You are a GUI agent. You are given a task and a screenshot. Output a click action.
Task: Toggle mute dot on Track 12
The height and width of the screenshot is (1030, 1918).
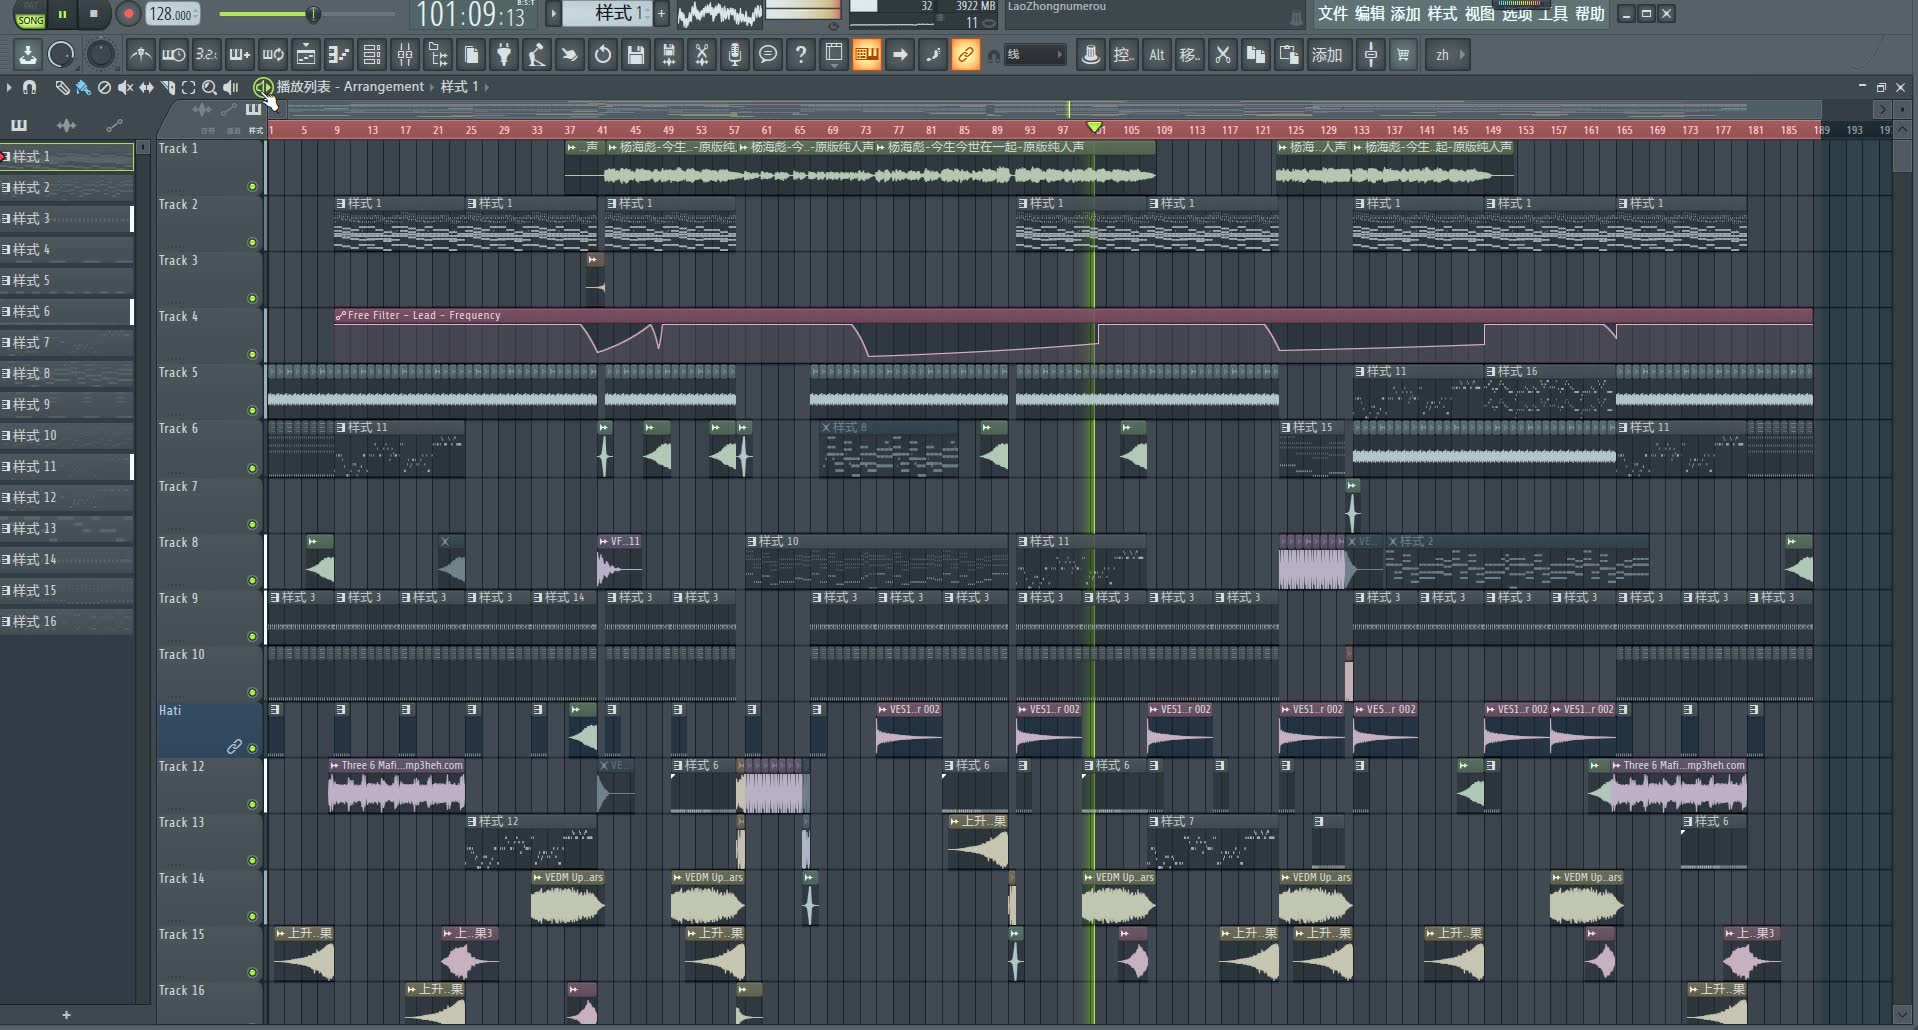(252, 804)
